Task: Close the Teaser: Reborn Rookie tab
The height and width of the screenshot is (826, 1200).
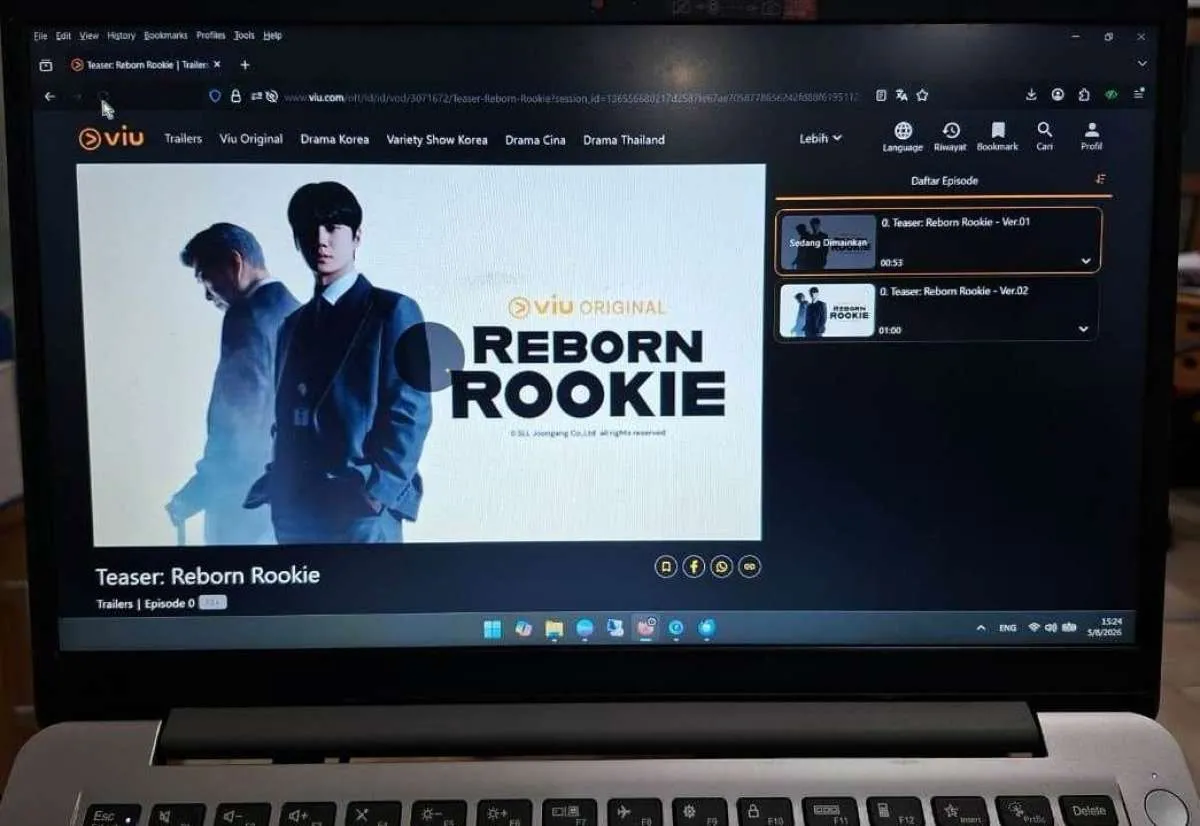Action: pos(217,65)
